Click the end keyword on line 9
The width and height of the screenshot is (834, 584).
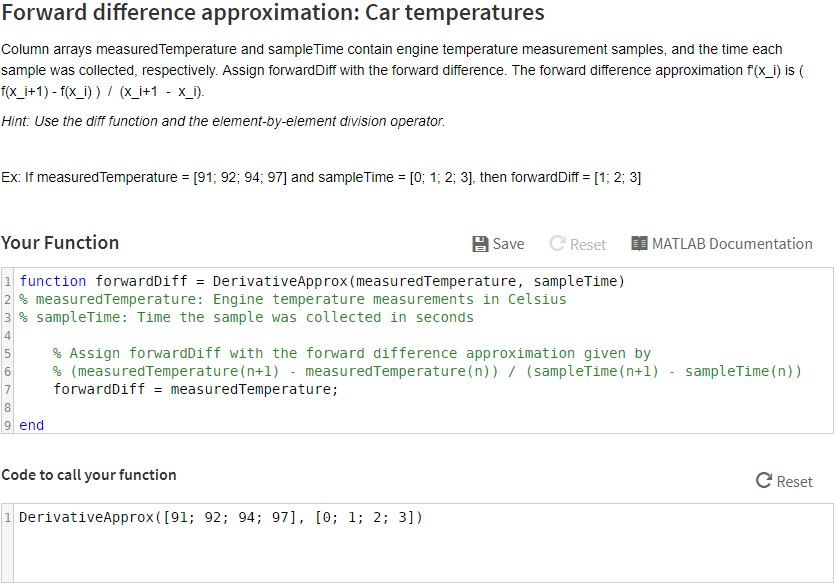(30, 425)
